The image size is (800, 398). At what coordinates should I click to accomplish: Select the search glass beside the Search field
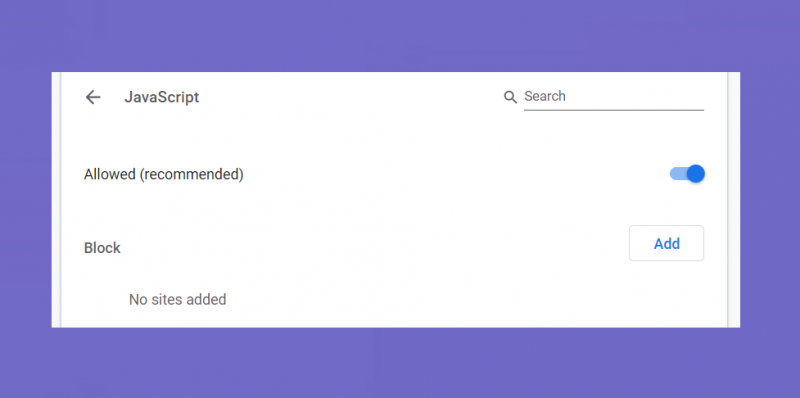(x=510, y=97)
